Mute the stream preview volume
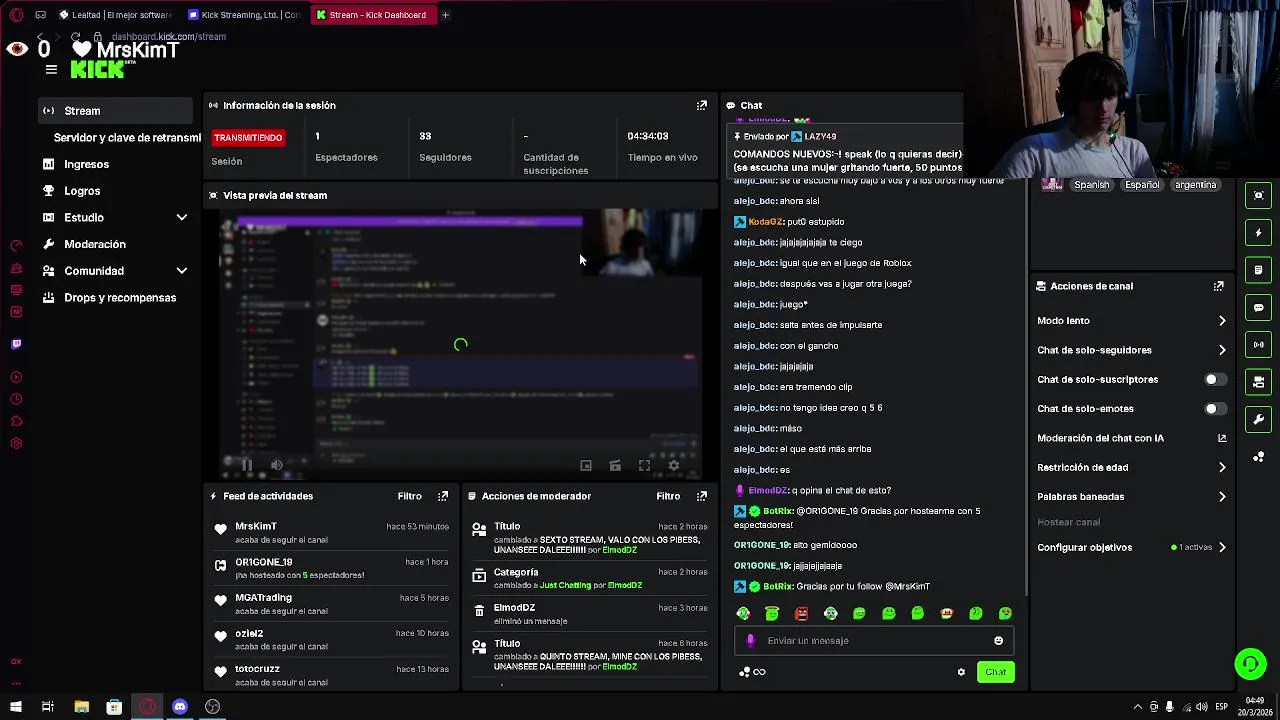Image resolution: width=1280 pixels, height=720 pixels. 277,465
